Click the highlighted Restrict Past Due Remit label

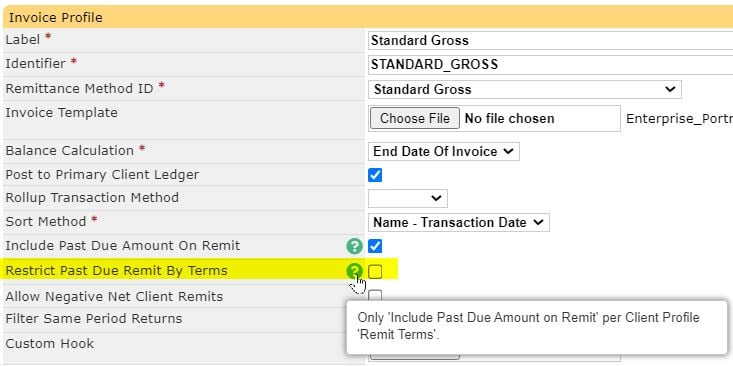116,271
